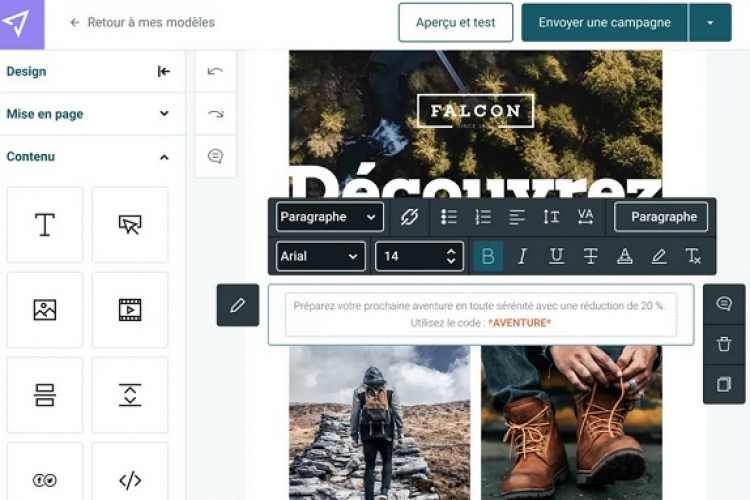
Task: Expand the Mise en page section
Action: point(91,114)
